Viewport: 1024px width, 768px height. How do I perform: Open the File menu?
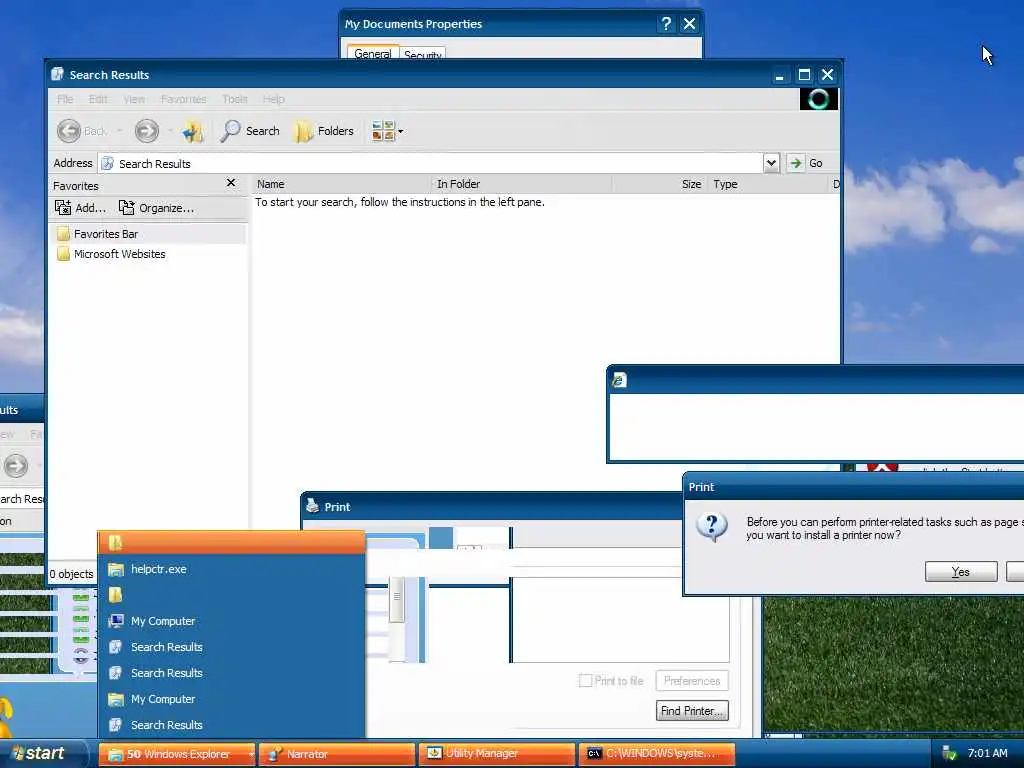click(65, 99)
